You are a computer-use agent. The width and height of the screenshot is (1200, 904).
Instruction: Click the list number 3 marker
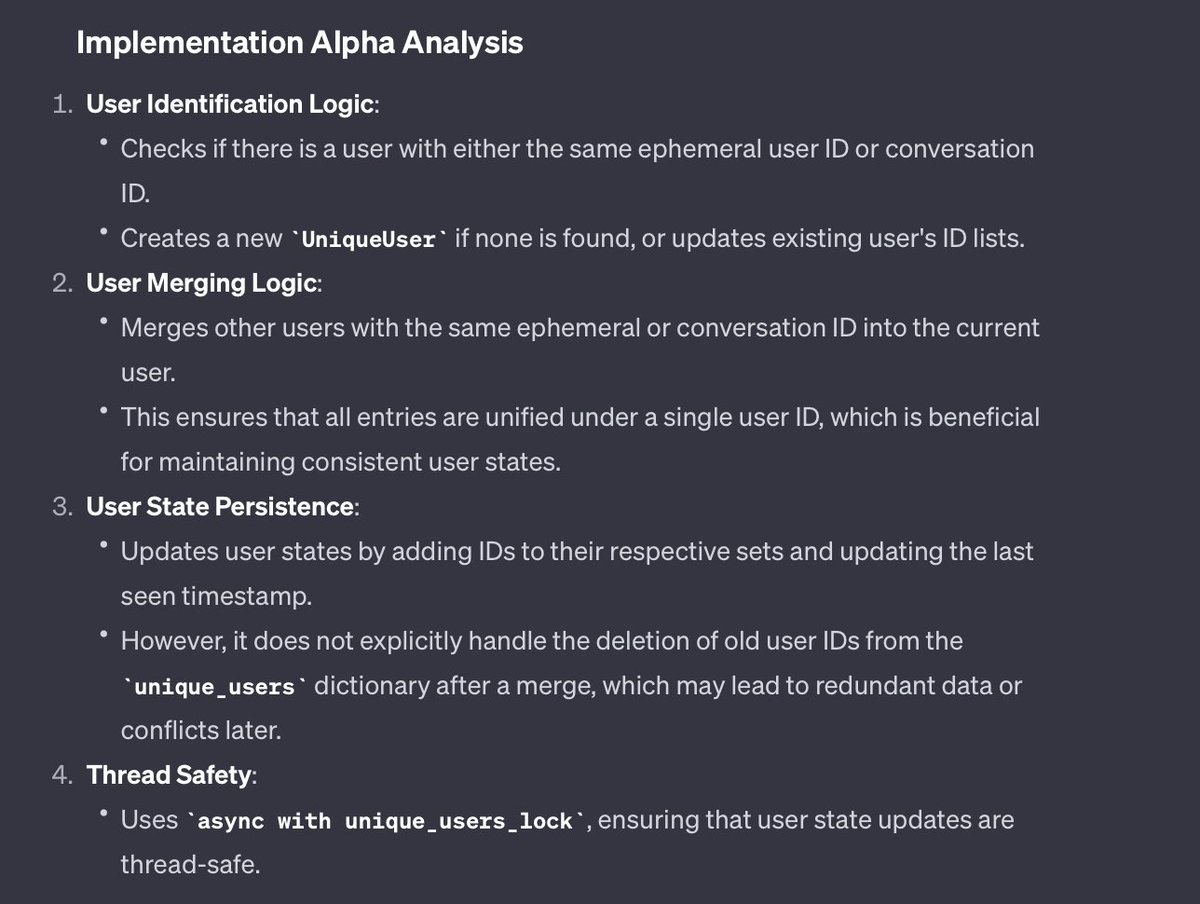coord(62,507)
